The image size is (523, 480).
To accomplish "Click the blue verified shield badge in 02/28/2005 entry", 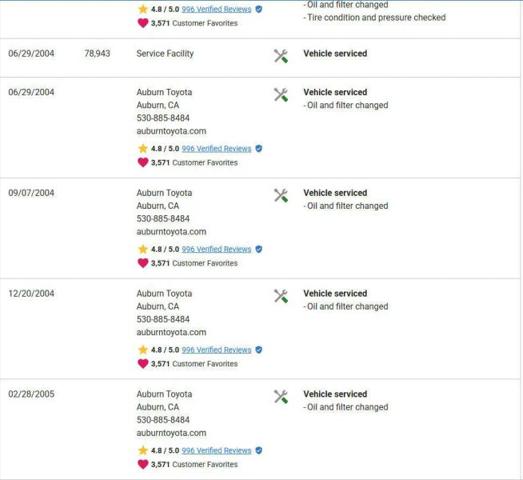I will click(258, 450).
